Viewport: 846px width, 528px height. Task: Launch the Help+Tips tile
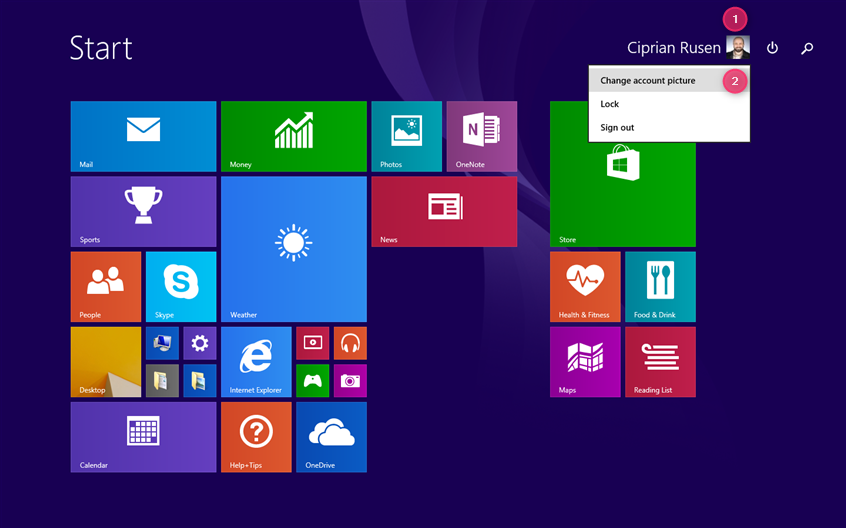tap(256, 437)
